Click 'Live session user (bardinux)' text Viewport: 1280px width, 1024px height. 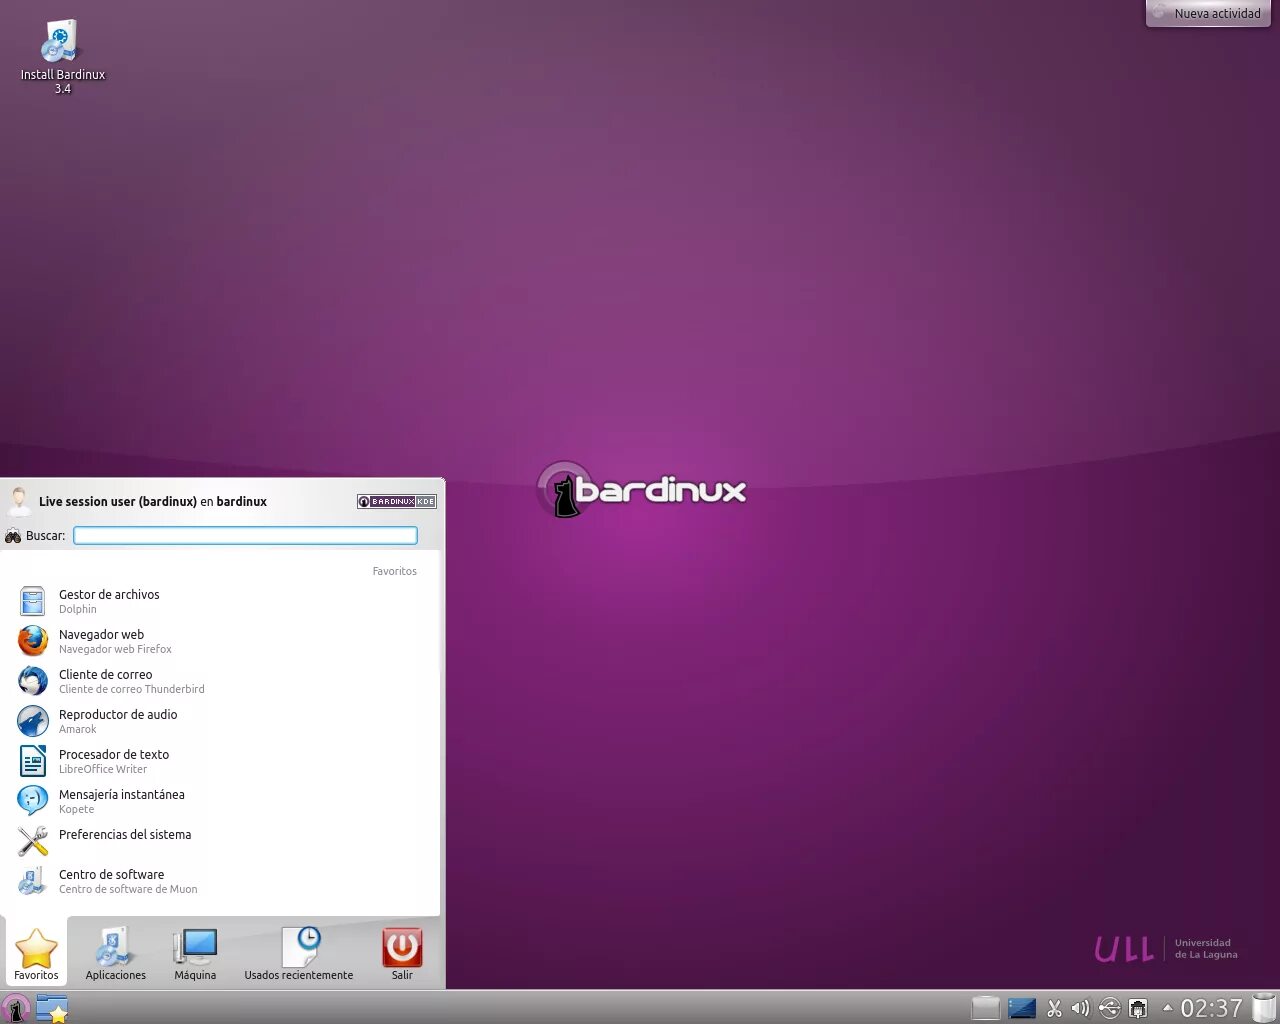click(x=118, y=501)
